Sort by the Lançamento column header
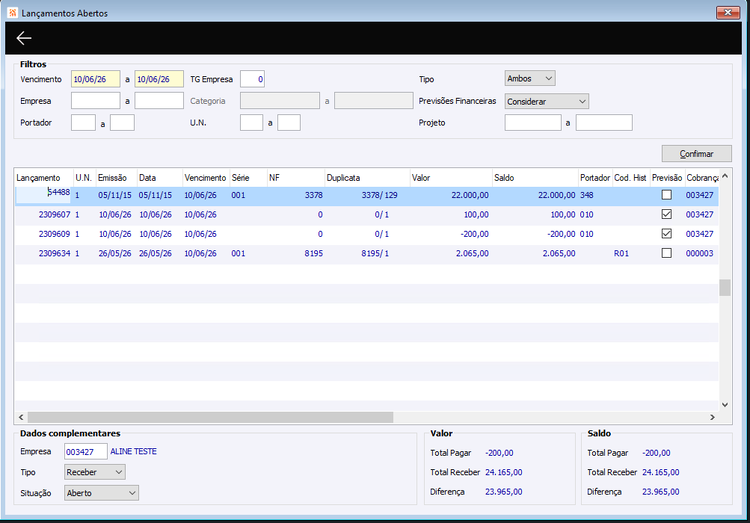Screen dimensions: 750x523 pyautogui.click(x=44, y=178)
